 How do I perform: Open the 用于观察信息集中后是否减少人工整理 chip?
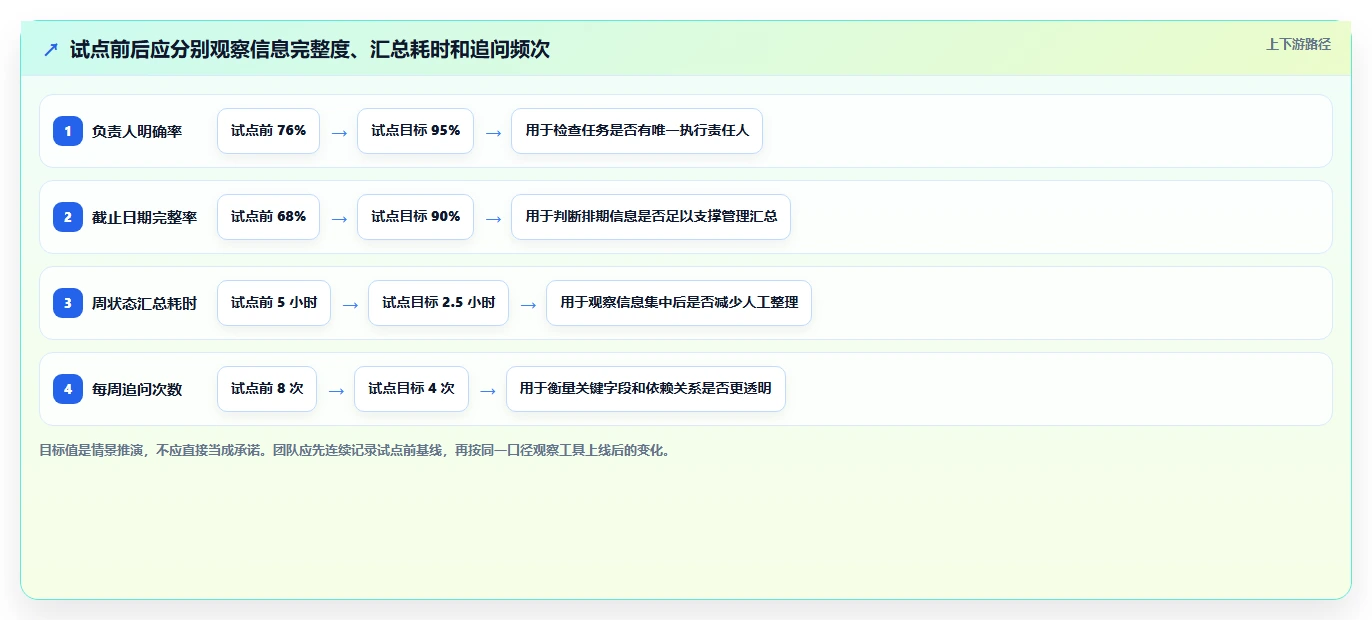pos(679,303)
